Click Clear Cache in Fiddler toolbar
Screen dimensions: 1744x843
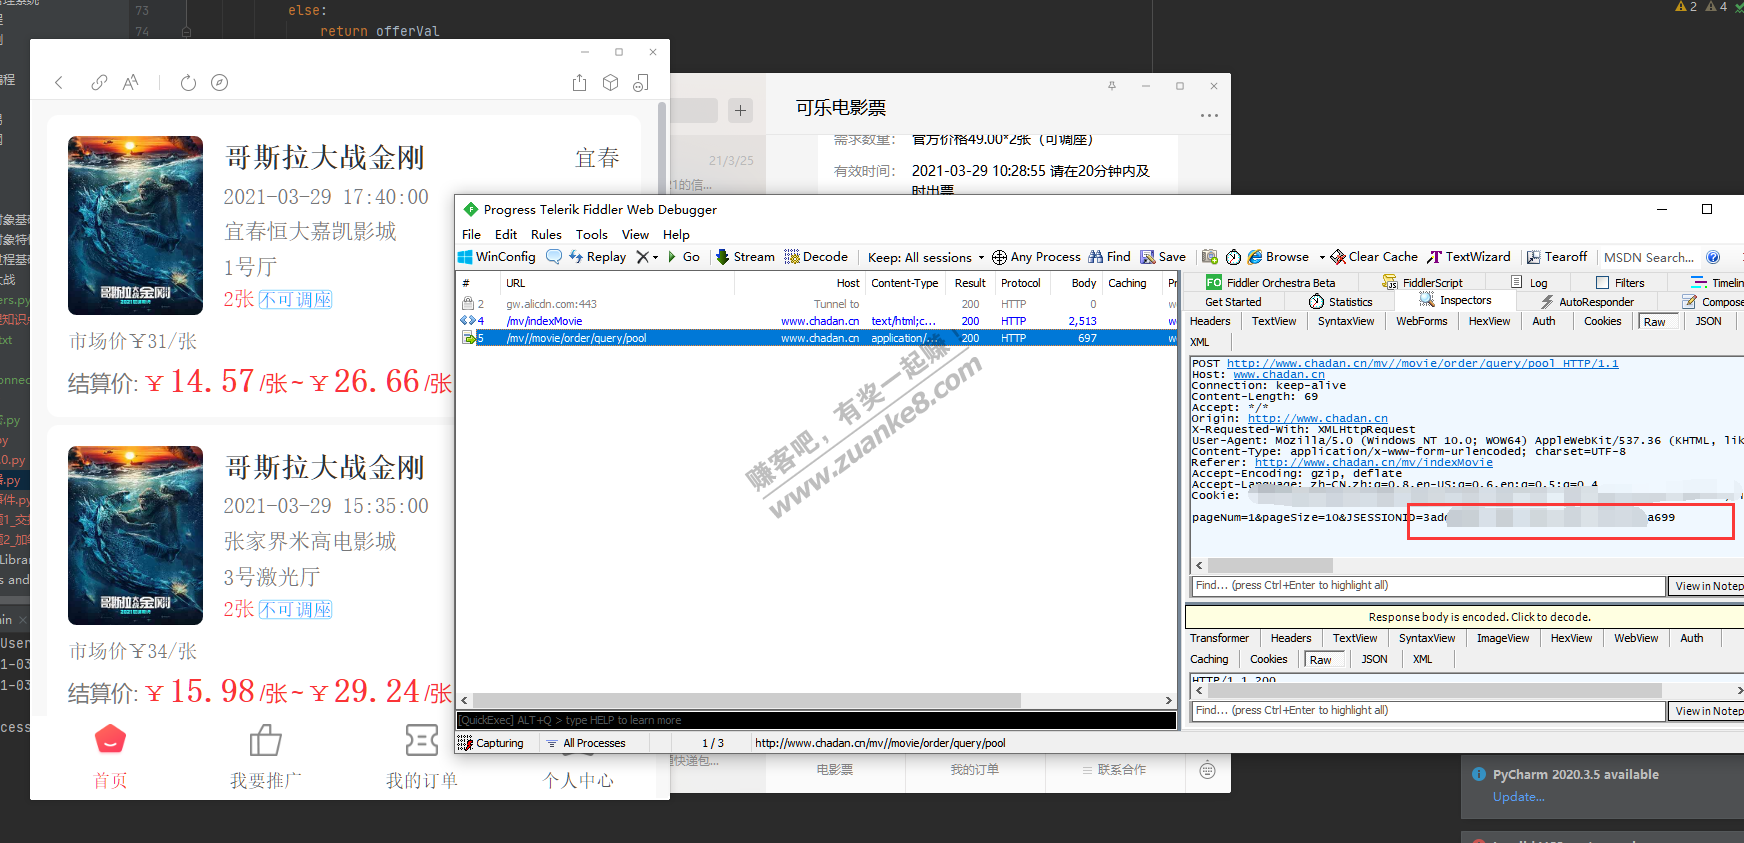coord(1374,257)
